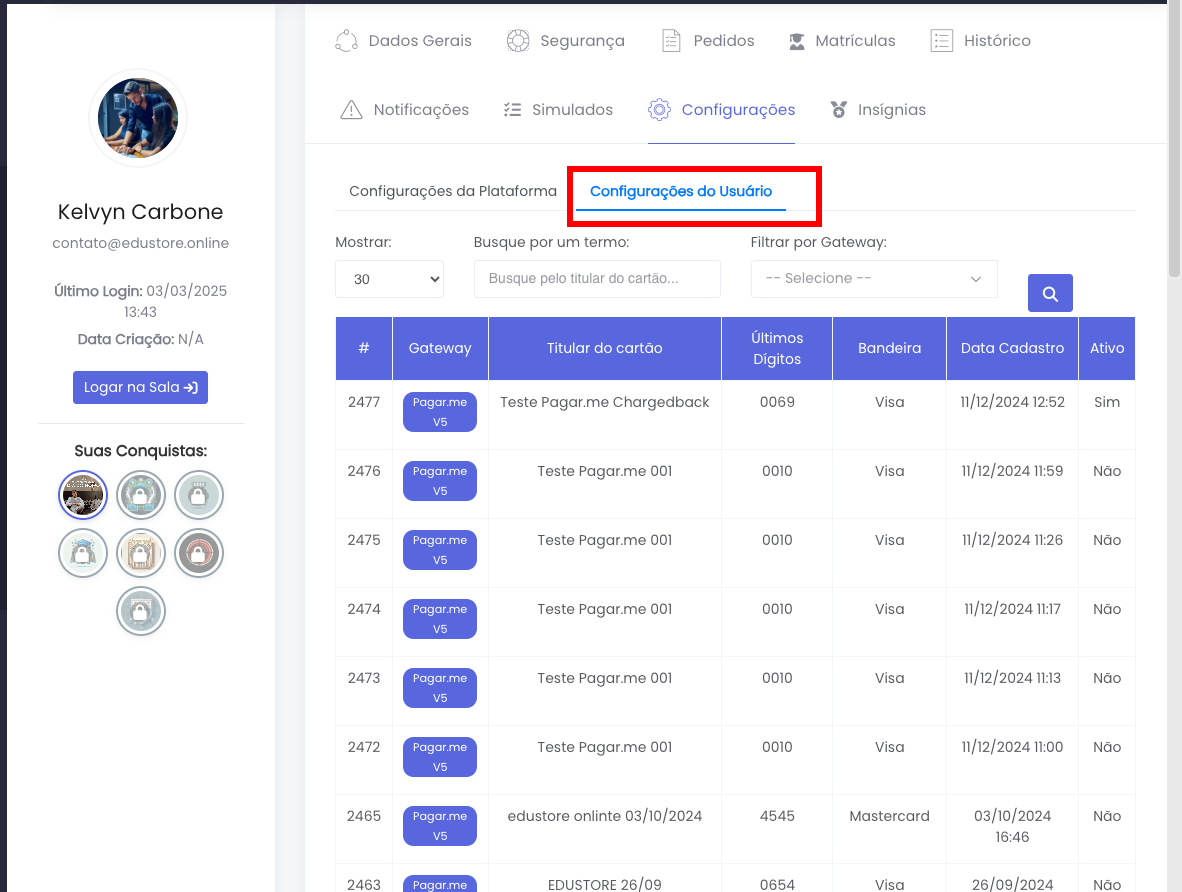This screenshot has width=1182, height=892.
Task: Open the Segurança tab
Action: [x=565, y=41]
